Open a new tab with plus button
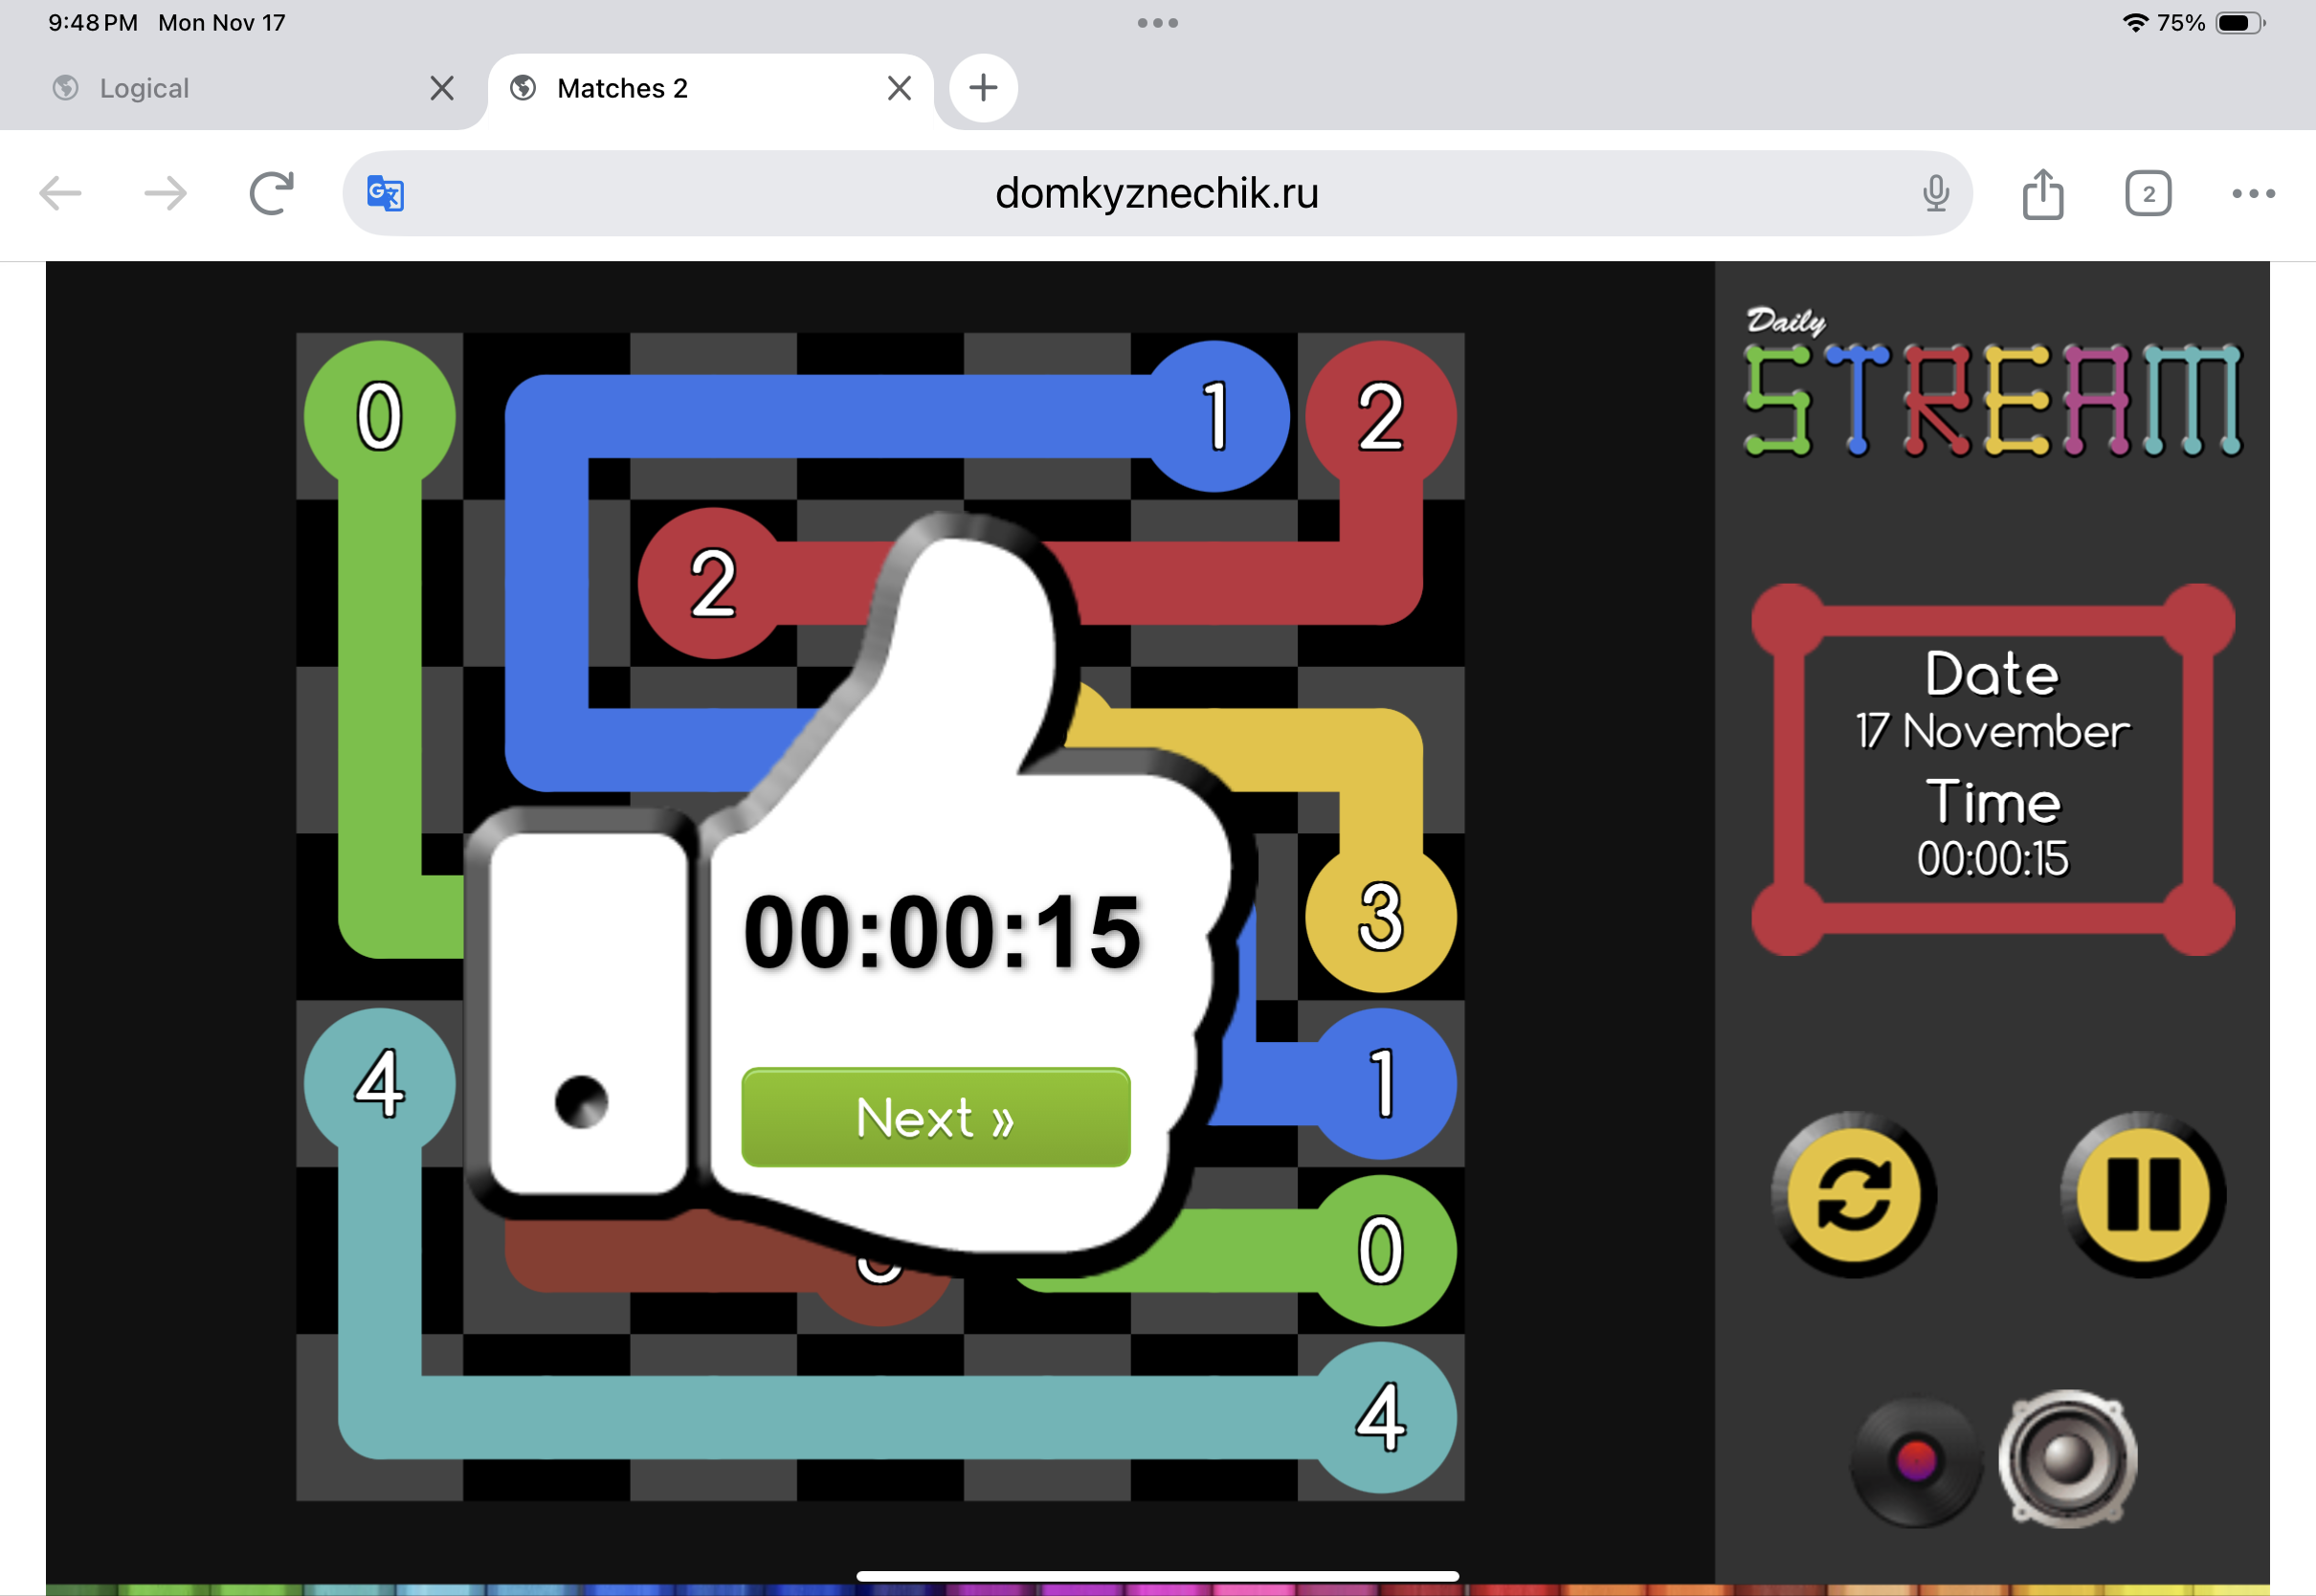This screenshot has width=2316, height=1596. (x=983, y=88)
